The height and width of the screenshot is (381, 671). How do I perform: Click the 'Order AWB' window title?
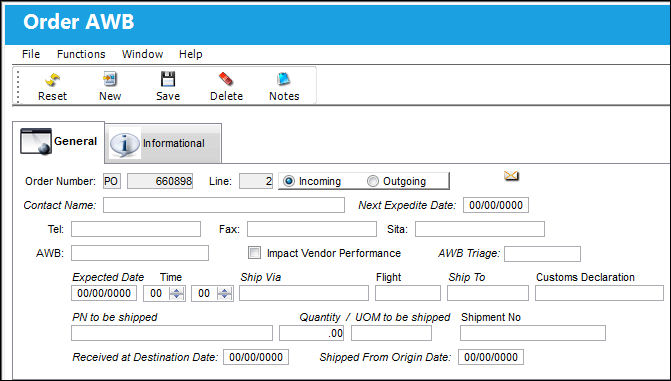click(x=79, y=22)
